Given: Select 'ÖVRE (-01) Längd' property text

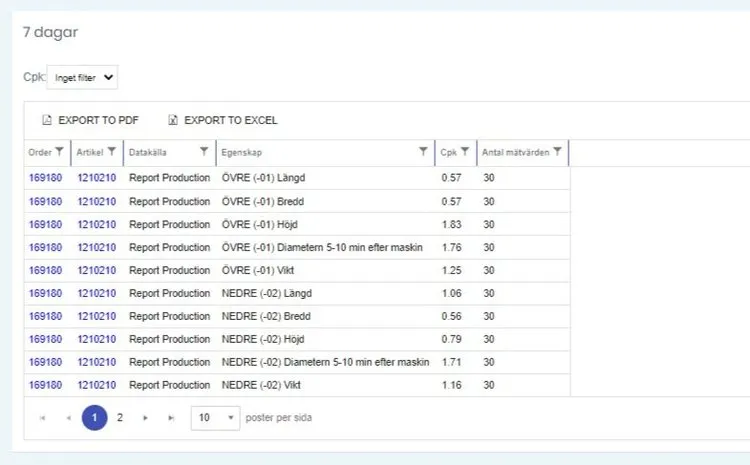Looking at the screenshot, I should 264,178.
